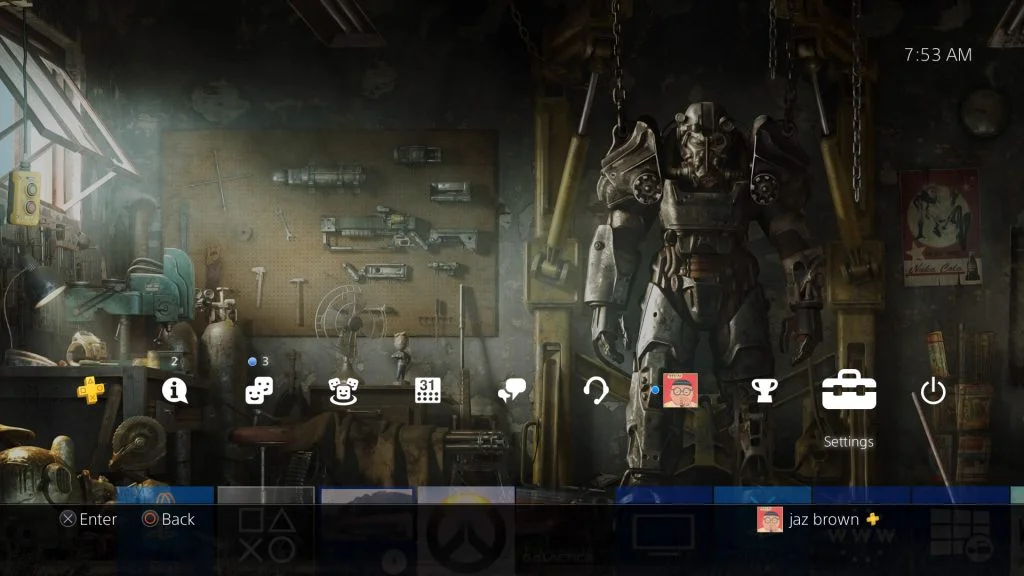Open the Power options icon
Viewport: 1024px width, 576px height.
[x=933, y=391]
